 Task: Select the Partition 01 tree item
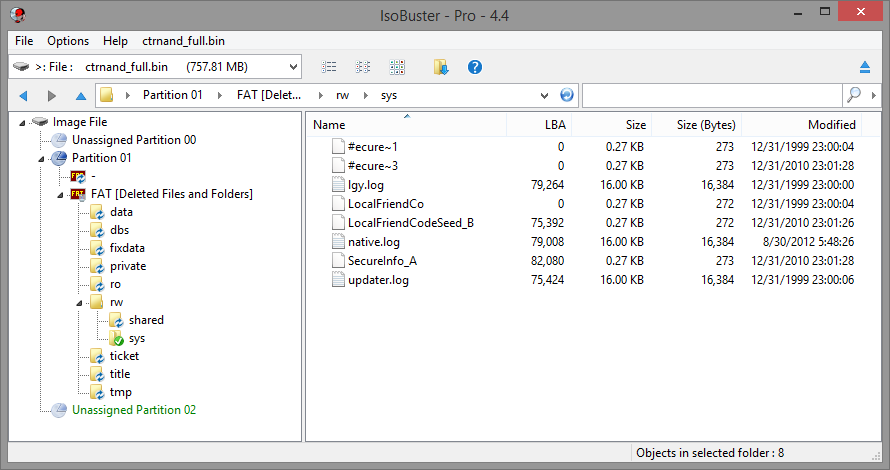101,158
